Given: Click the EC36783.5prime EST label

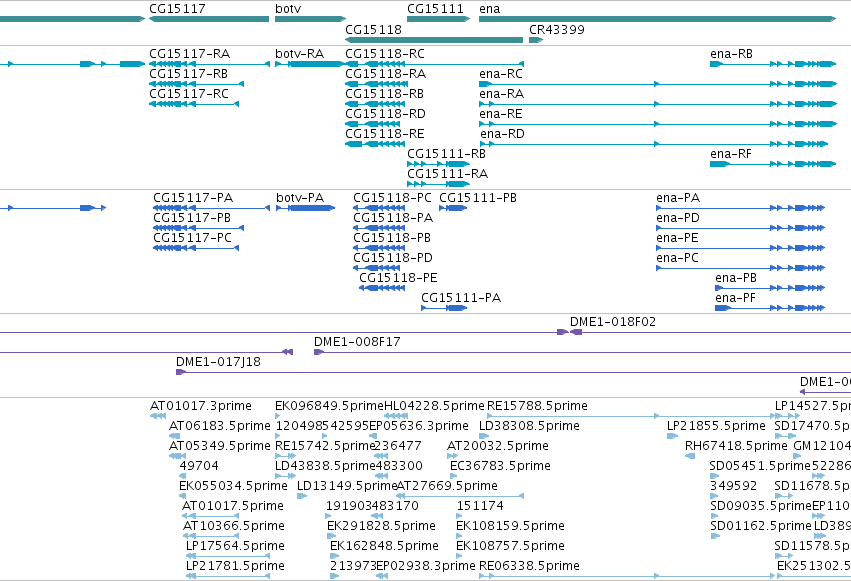Looking at the screenshot, I should (x=500, y=467).
